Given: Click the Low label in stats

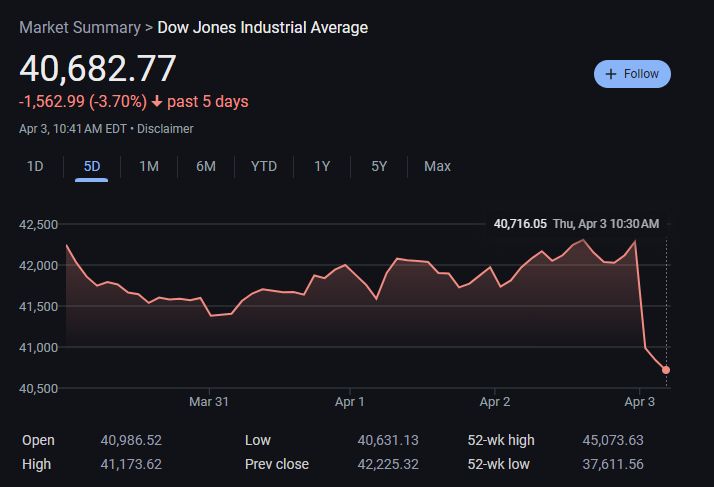Looking at the screenshot, I should pyautogui.click(x=258, y=440).
